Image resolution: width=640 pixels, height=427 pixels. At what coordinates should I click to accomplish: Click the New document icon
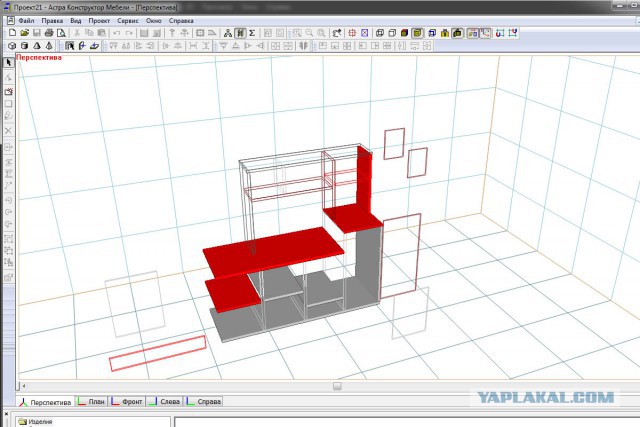point(12,33)
